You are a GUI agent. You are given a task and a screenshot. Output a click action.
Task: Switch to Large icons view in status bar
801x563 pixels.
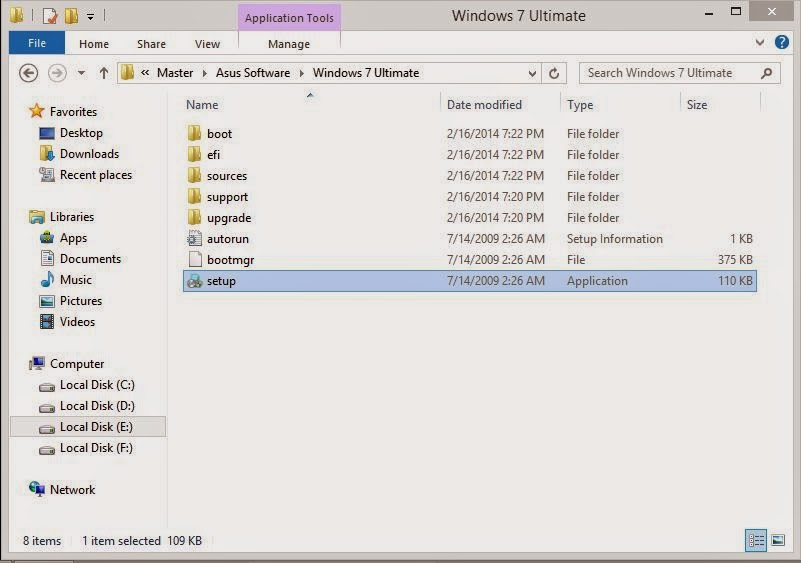tap(778, 540)
